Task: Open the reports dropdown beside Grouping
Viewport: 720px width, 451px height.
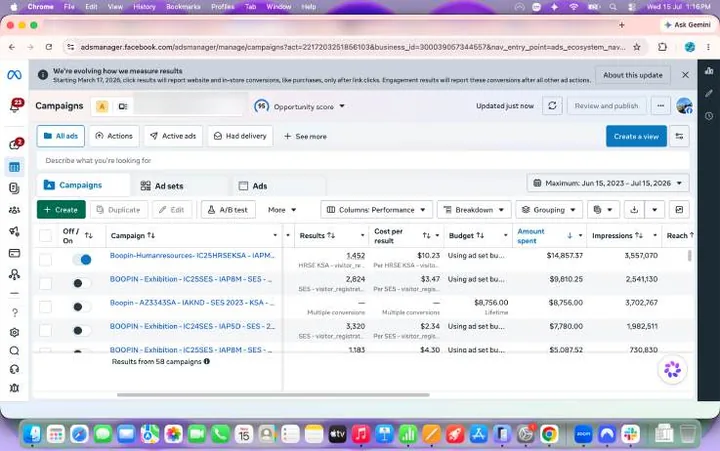Action: (x=603, y=210)
